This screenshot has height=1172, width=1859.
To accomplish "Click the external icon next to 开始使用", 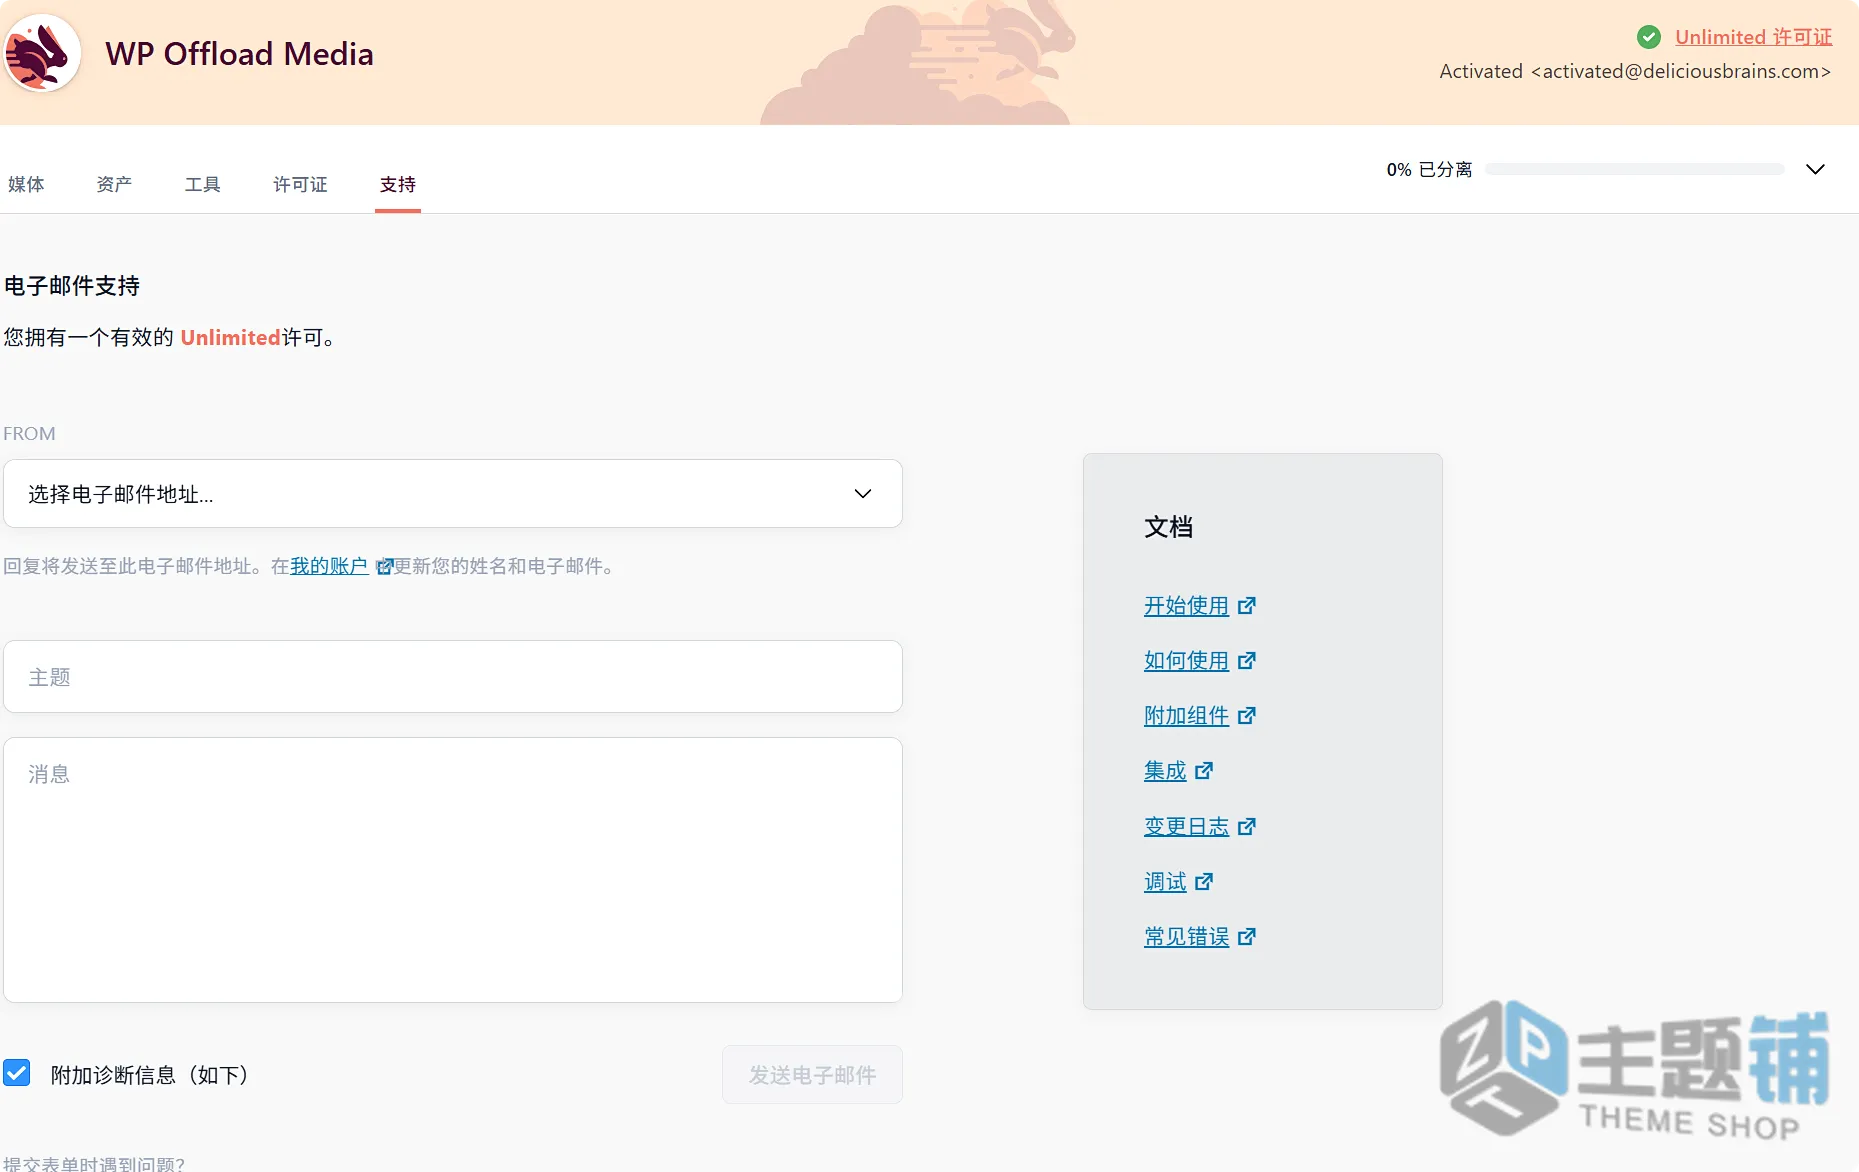I will pos(1247,605).
